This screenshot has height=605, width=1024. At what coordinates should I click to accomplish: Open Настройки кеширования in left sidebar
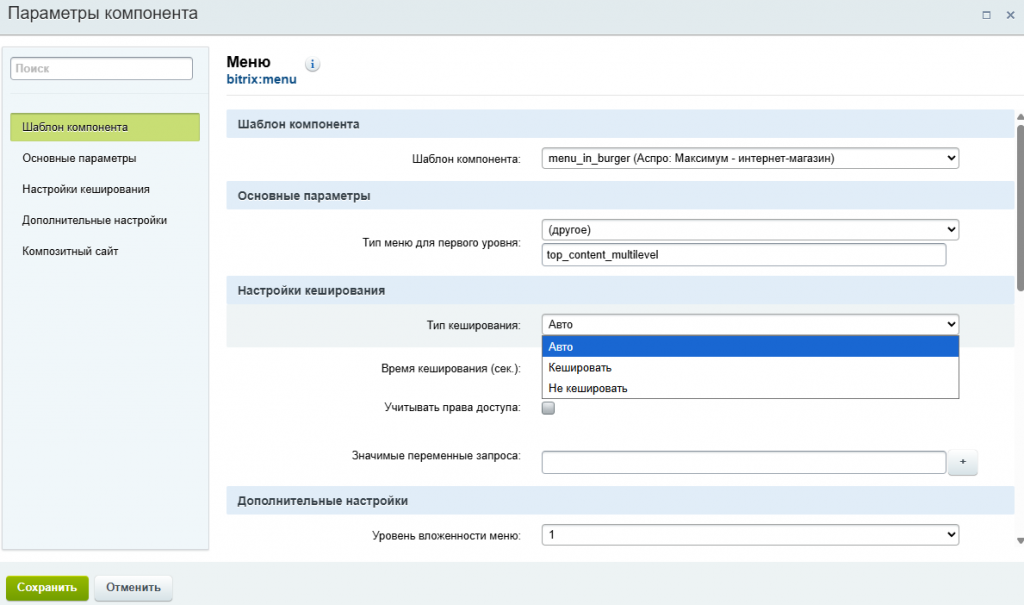pos(86,189)
